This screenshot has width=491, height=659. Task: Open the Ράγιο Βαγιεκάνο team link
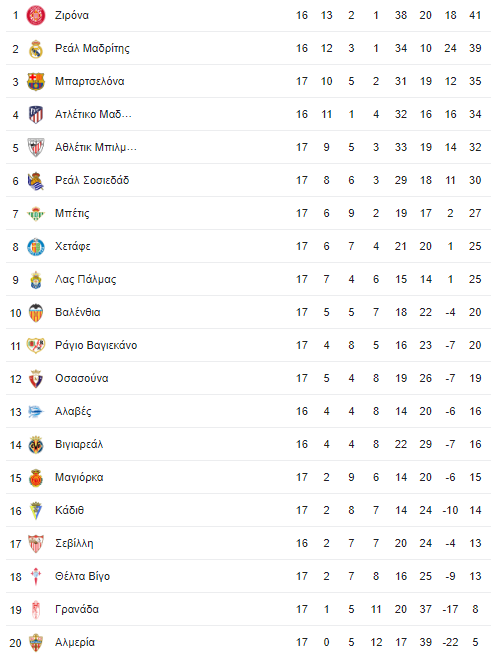pyautogui.click(x=96, y=345)
